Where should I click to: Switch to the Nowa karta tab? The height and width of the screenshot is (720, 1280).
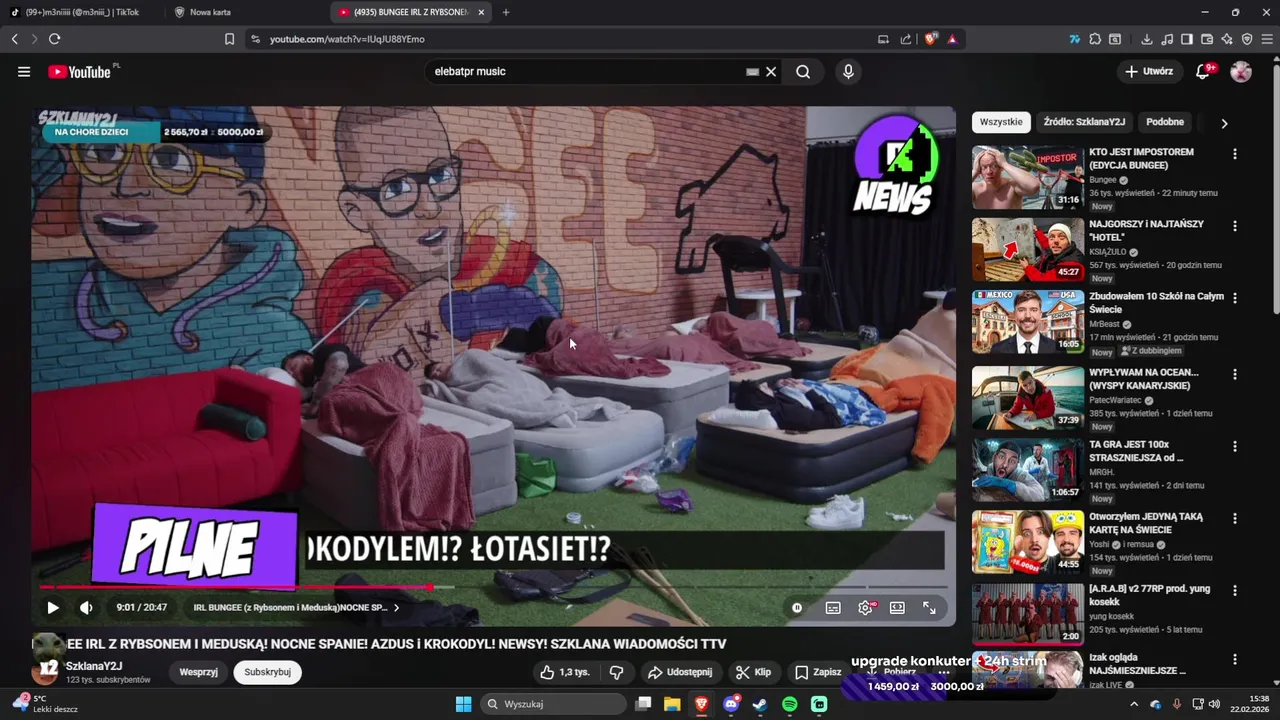click(246, 12)
